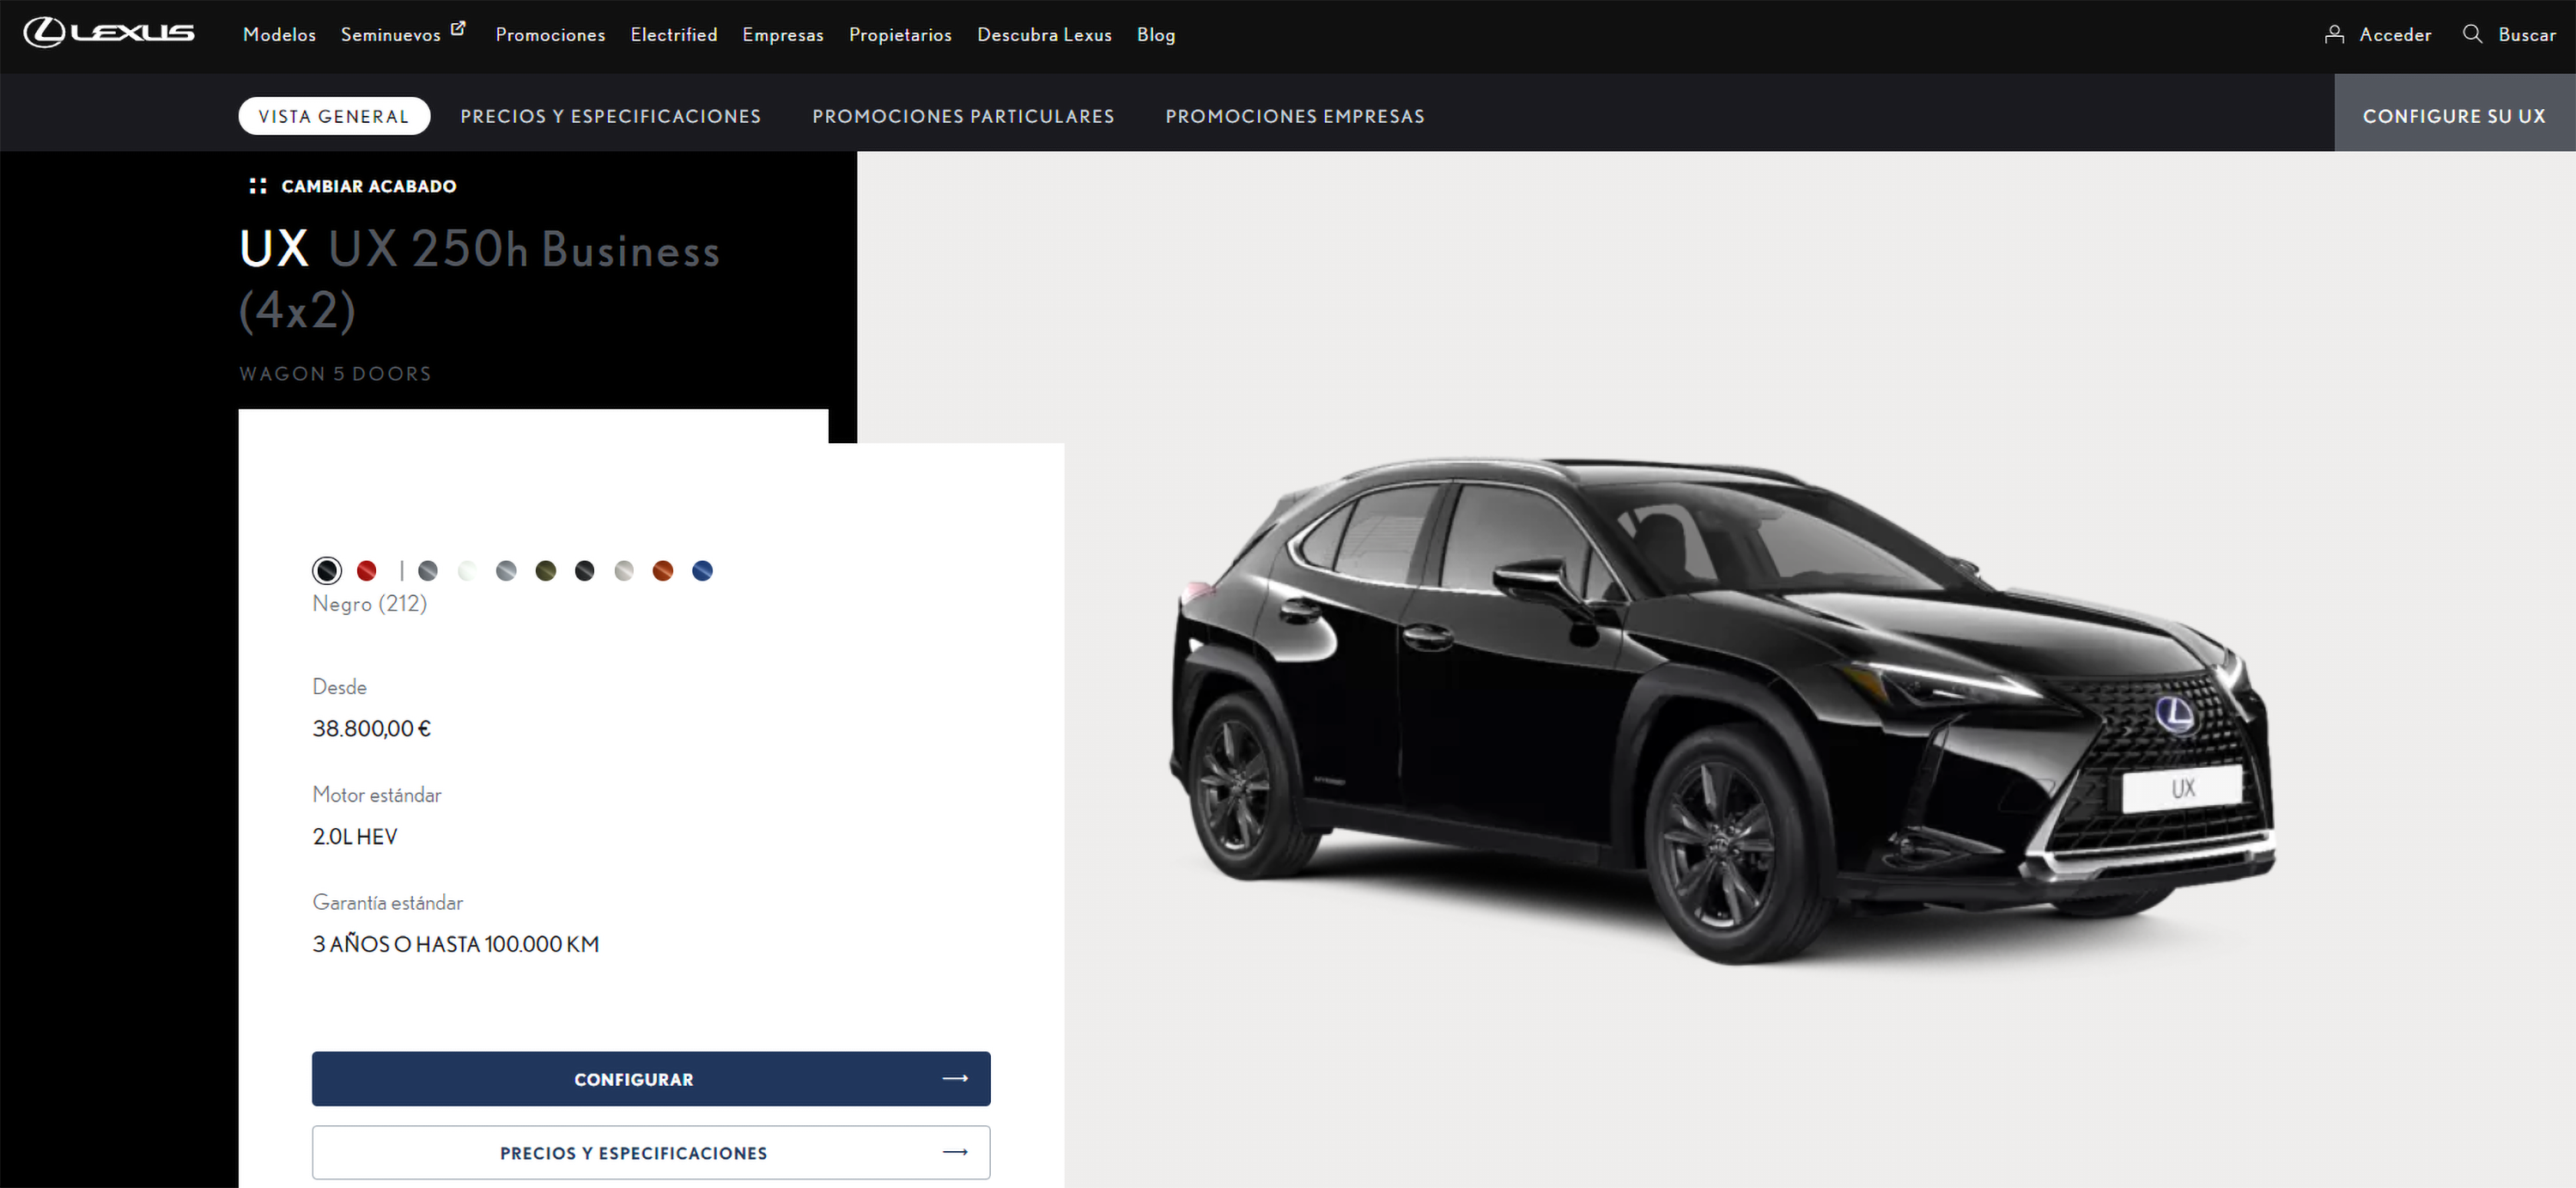2576x1188 pixels.
Task: Click the Configure su UX button
Action: pyautogui.click(x=2453, y=116)
